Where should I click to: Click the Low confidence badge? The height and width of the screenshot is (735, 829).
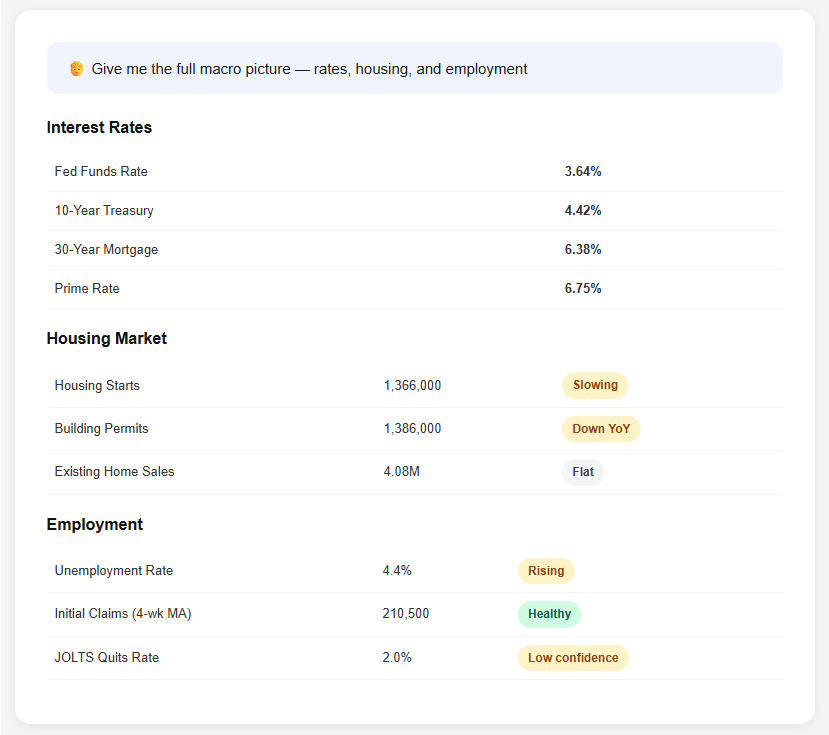573,657
